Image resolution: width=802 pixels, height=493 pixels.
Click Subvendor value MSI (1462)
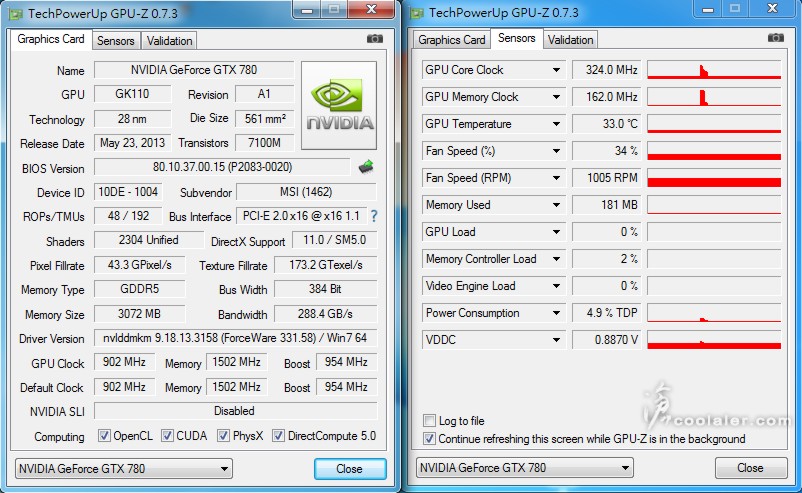[x=306, y=192]
